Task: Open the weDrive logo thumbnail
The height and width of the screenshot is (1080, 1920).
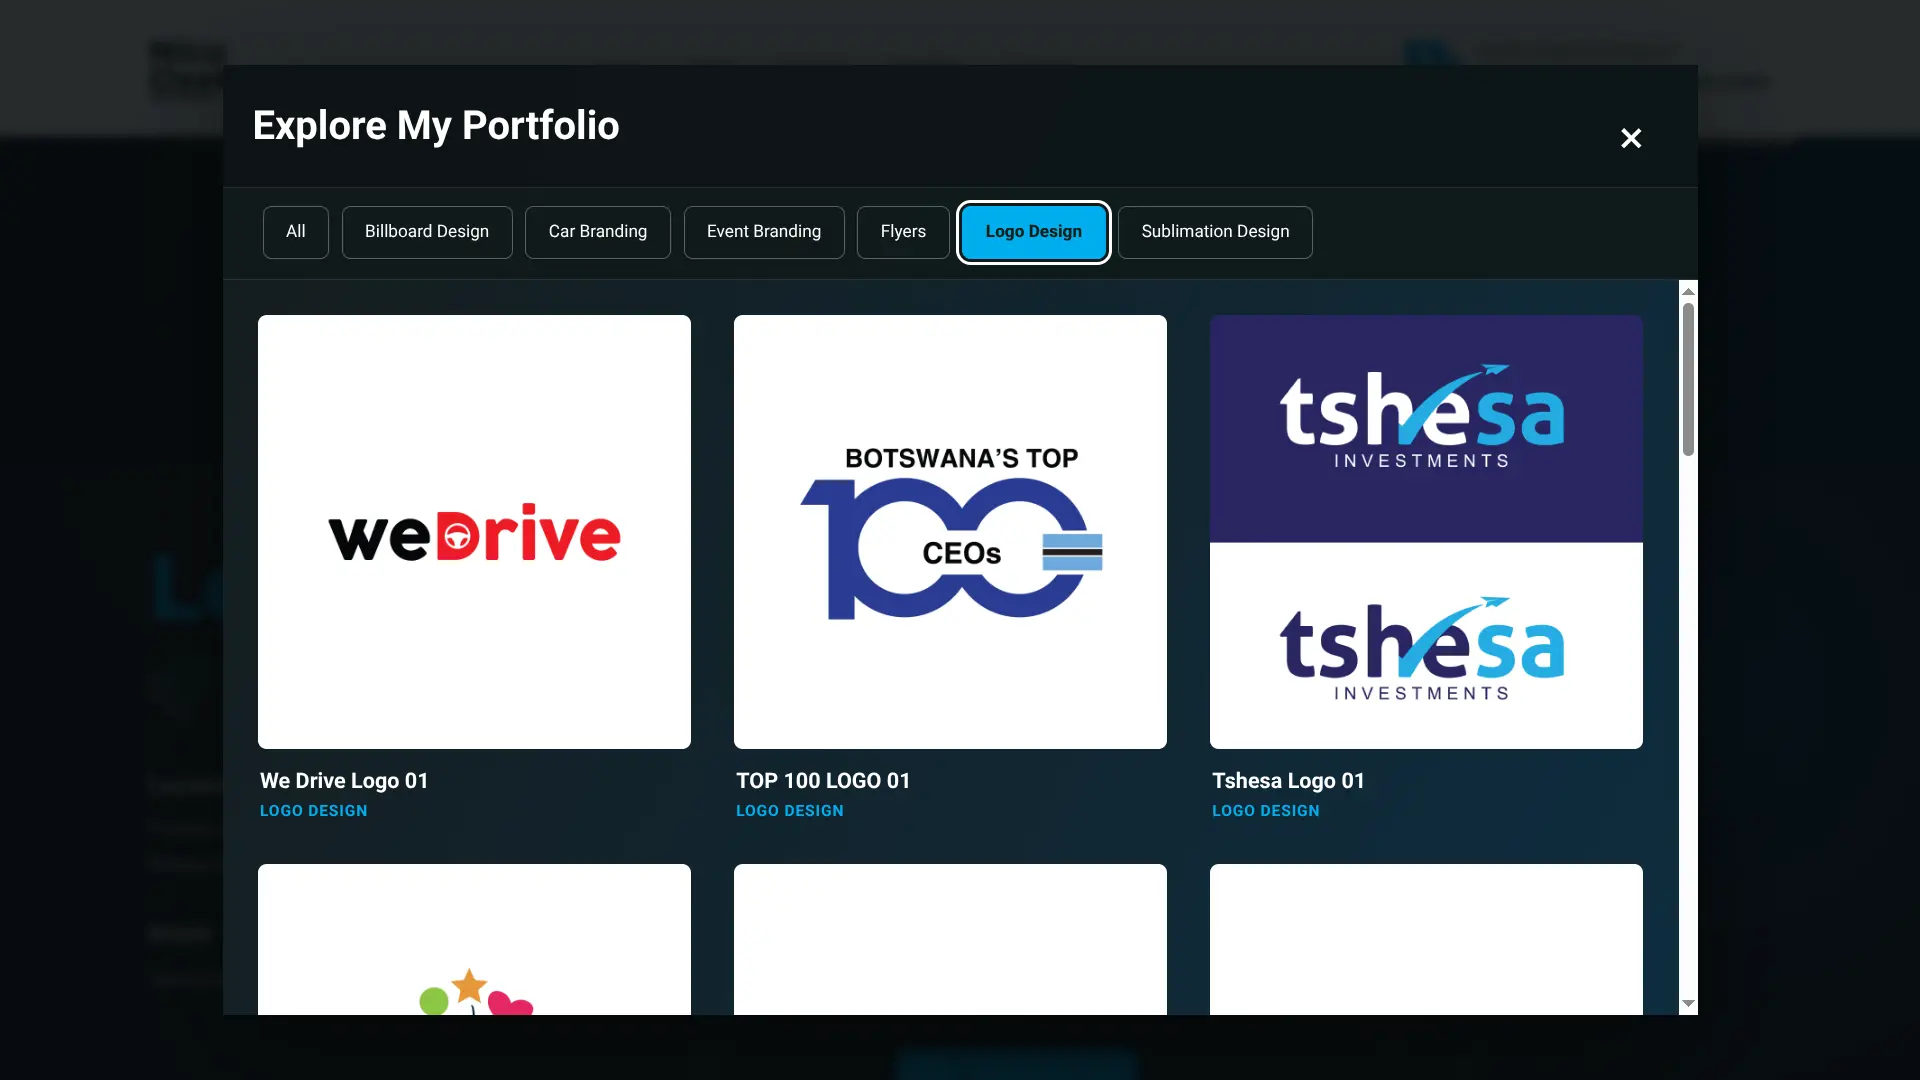Action: click(474, 532)
